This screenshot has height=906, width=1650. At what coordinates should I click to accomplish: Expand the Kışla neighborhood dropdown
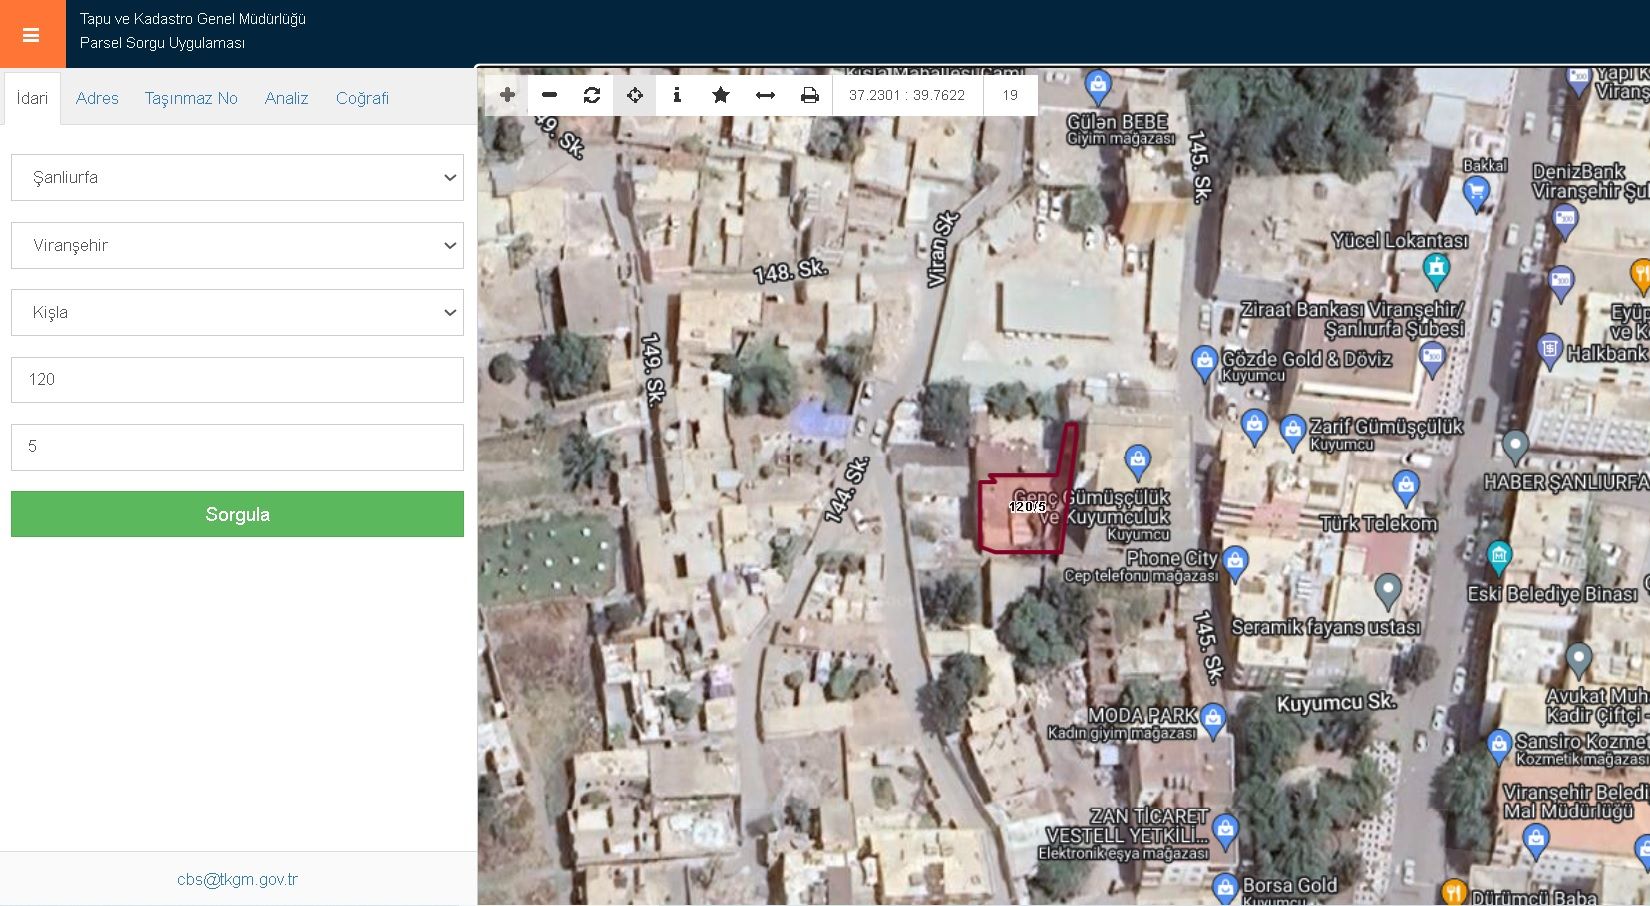237,312
